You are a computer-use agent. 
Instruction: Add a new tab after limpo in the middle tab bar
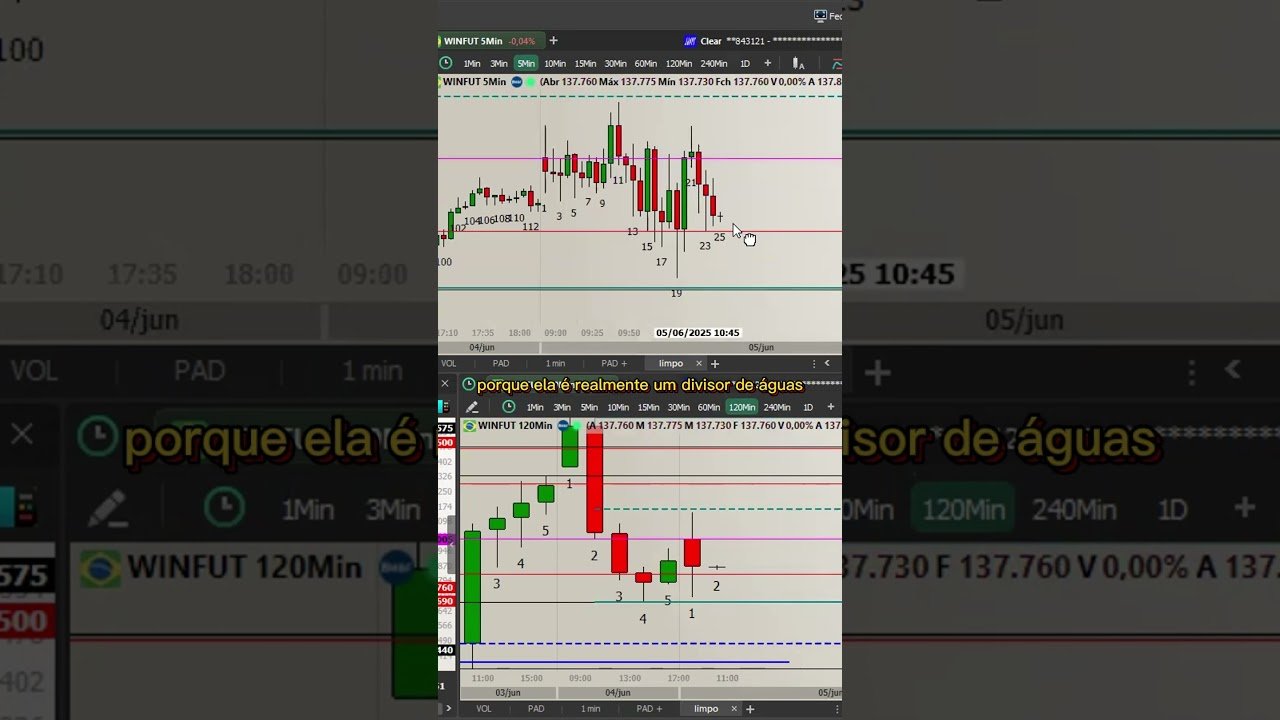715,364
